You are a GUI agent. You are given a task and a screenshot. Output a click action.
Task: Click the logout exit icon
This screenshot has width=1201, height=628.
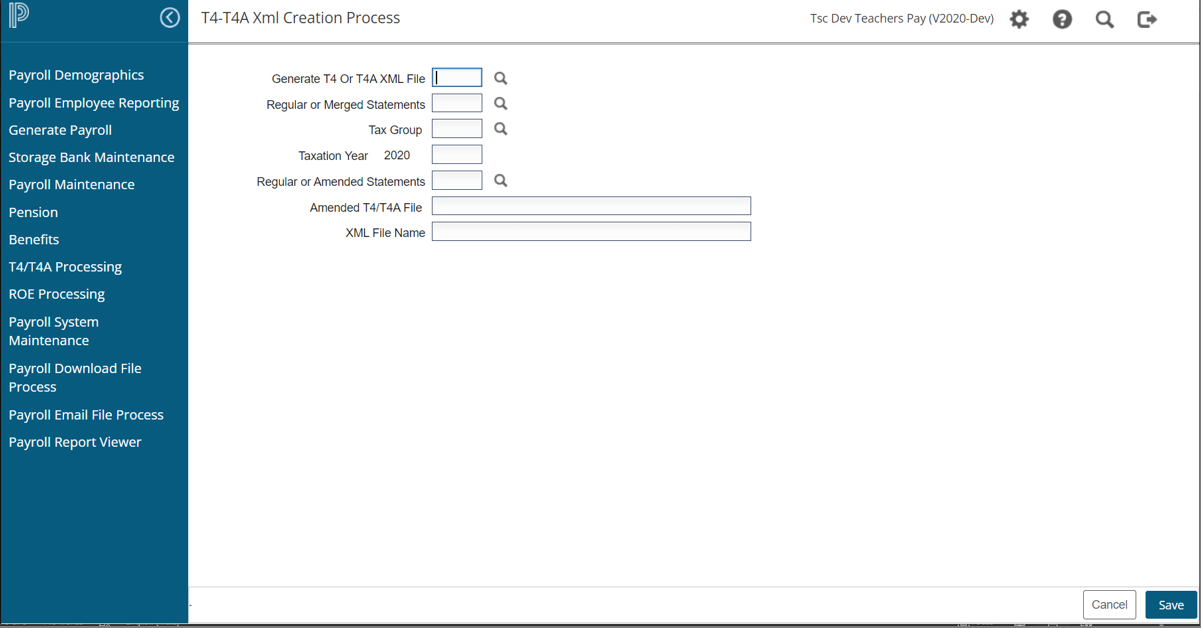point(1147,19)
